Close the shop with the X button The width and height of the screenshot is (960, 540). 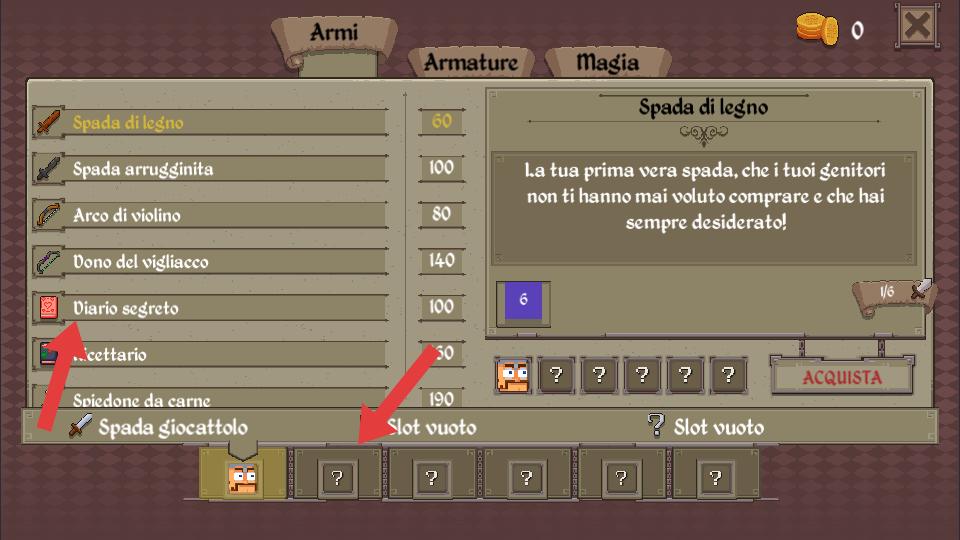click(917, 26)
